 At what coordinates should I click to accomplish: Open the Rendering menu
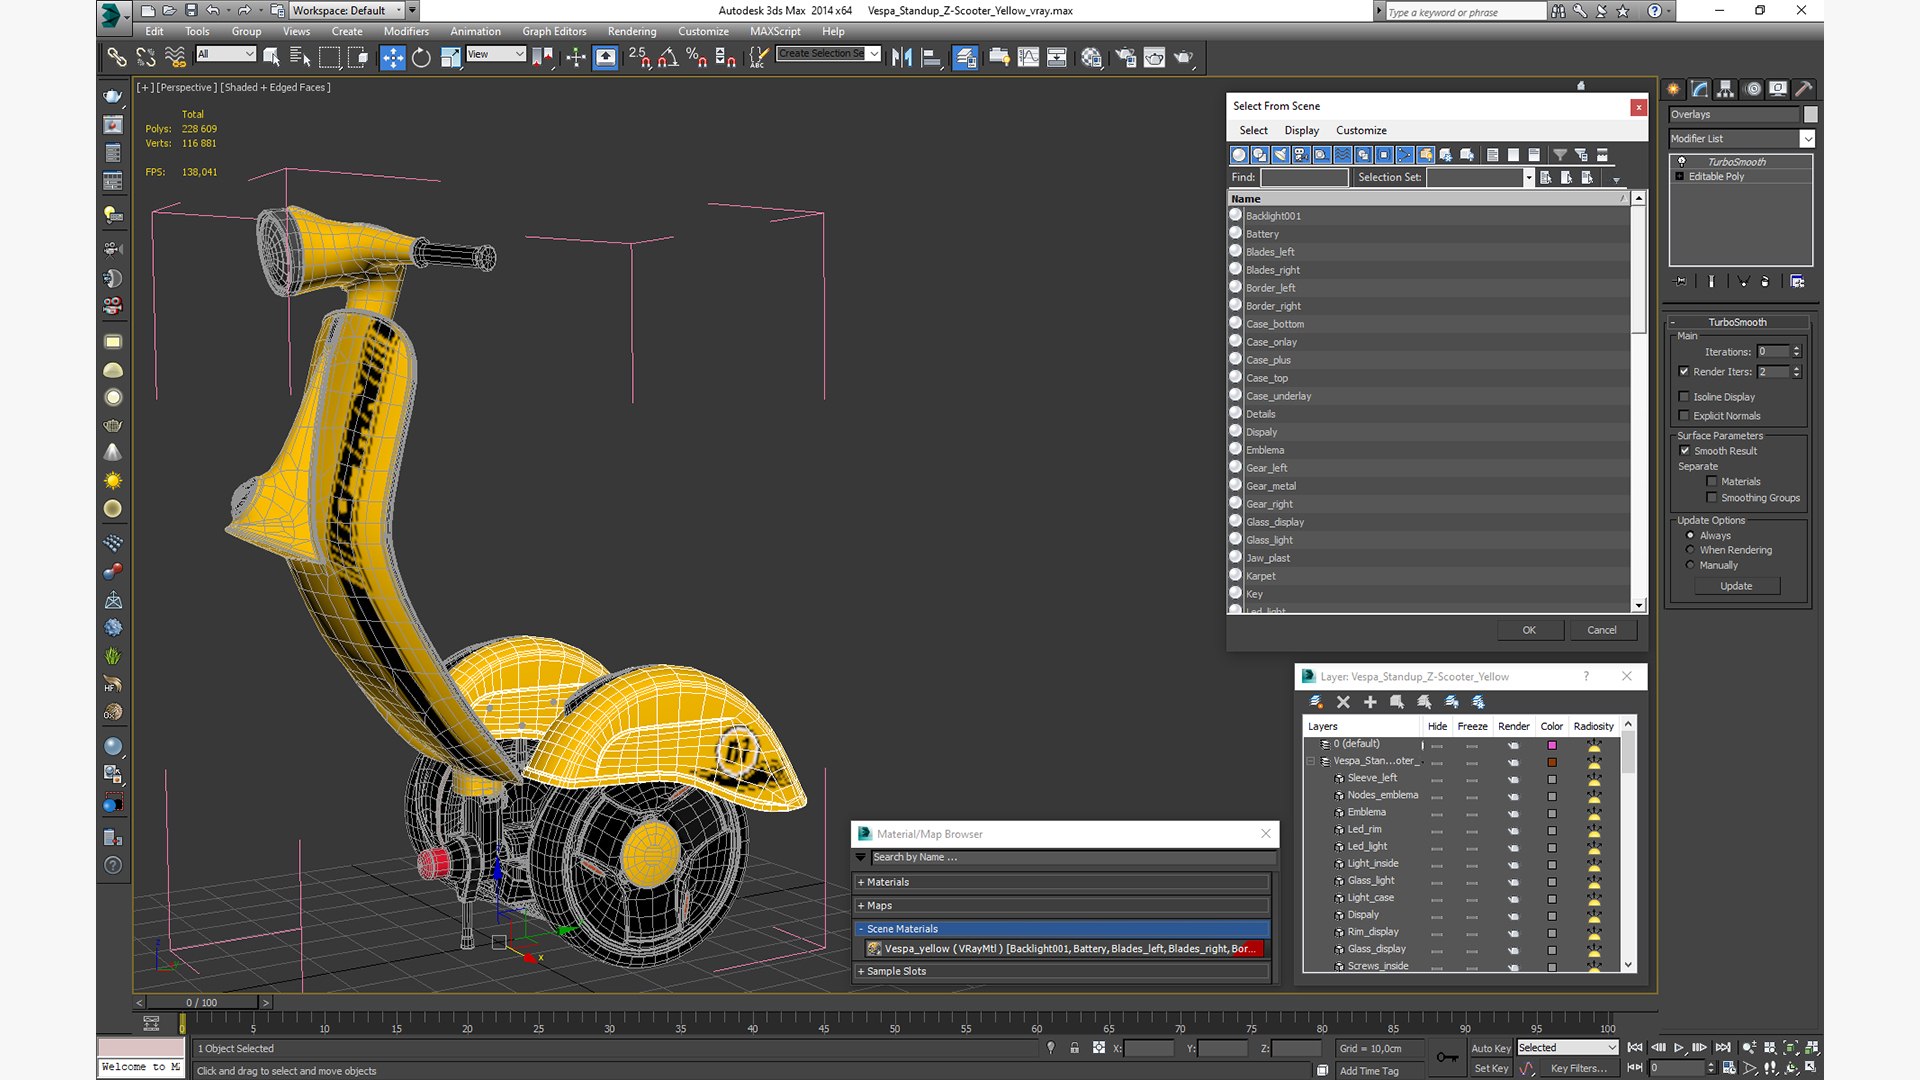tap(632, 31)
